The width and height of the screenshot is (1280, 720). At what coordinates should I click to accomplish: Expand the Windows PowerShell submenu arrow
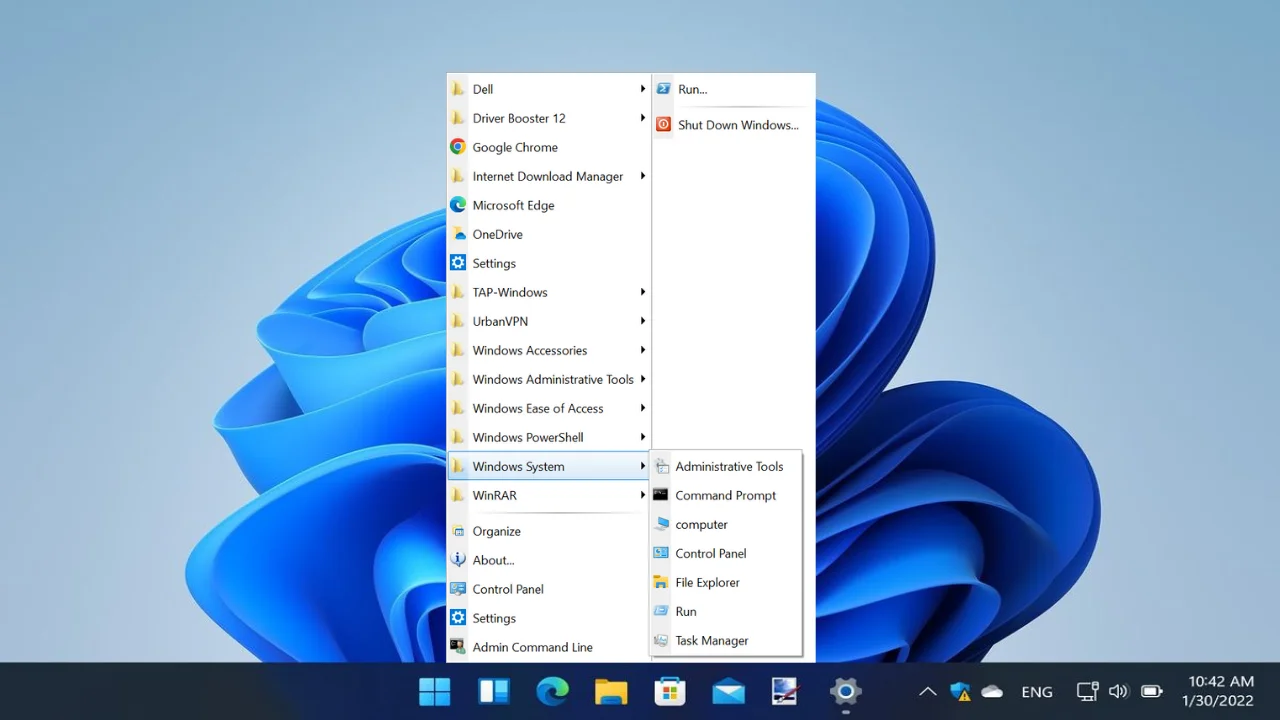point(643,437)
